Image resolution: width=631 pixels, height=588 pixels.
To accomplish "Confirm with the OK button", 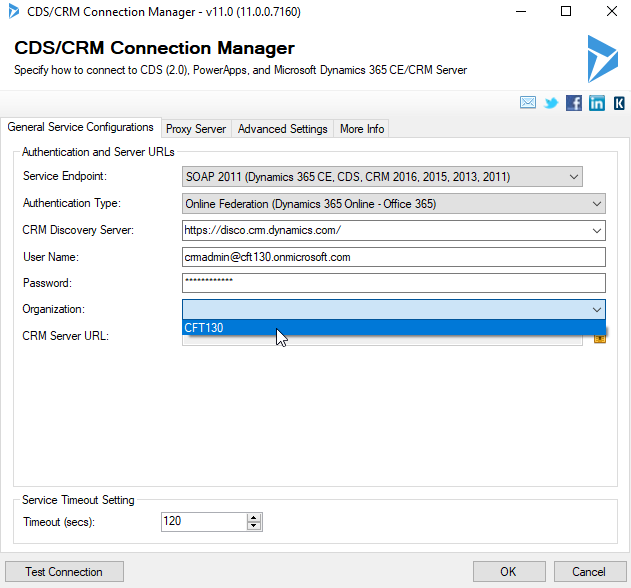I will tap(509, 571).
